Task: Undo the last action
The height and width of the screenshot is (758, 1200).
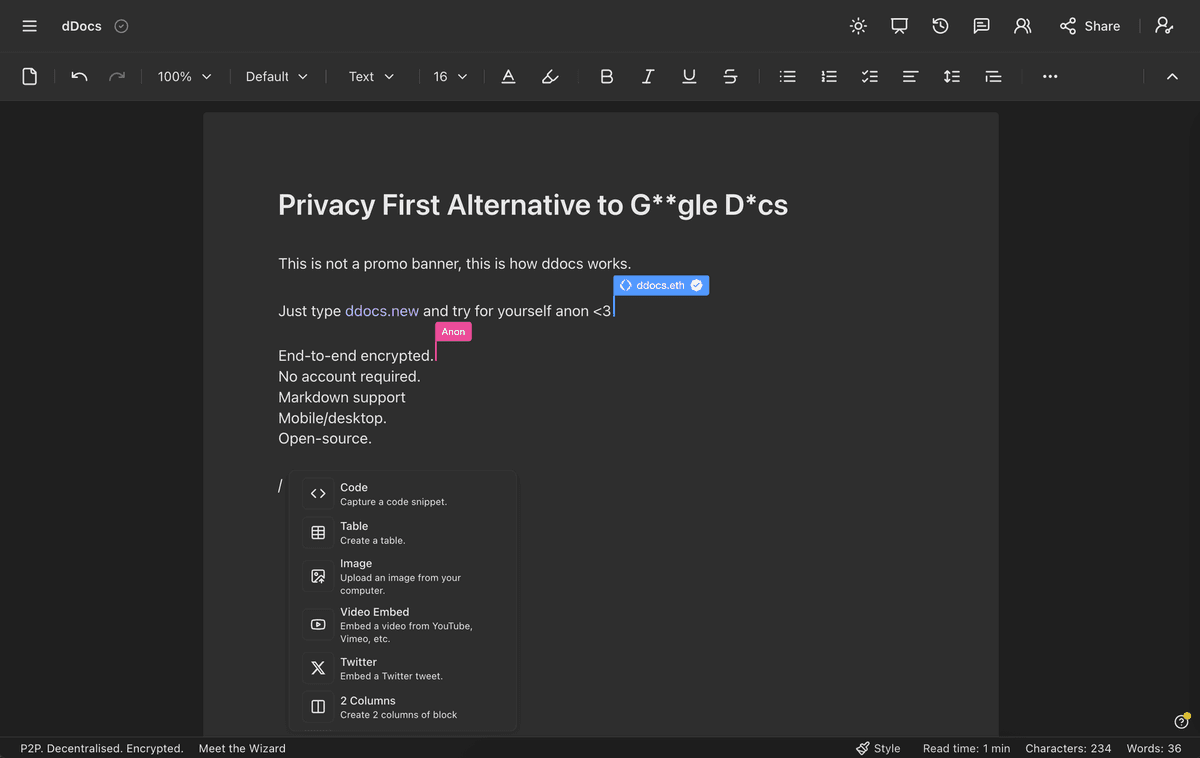Action: click(80, 76)
